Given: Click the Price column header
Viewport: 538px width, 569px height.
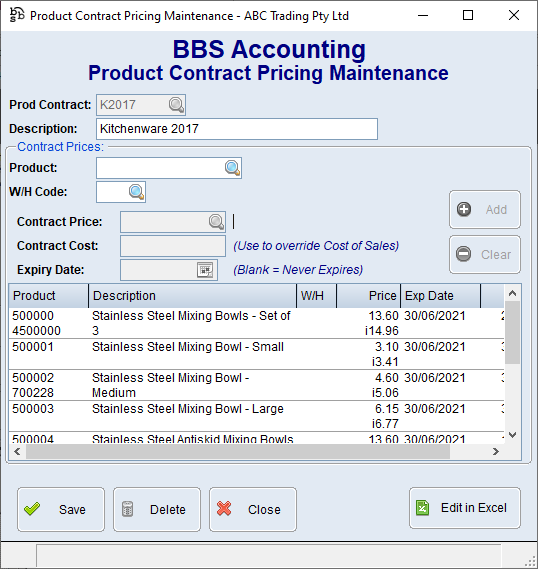Looking at the screenshot, I should pos(369,296).
